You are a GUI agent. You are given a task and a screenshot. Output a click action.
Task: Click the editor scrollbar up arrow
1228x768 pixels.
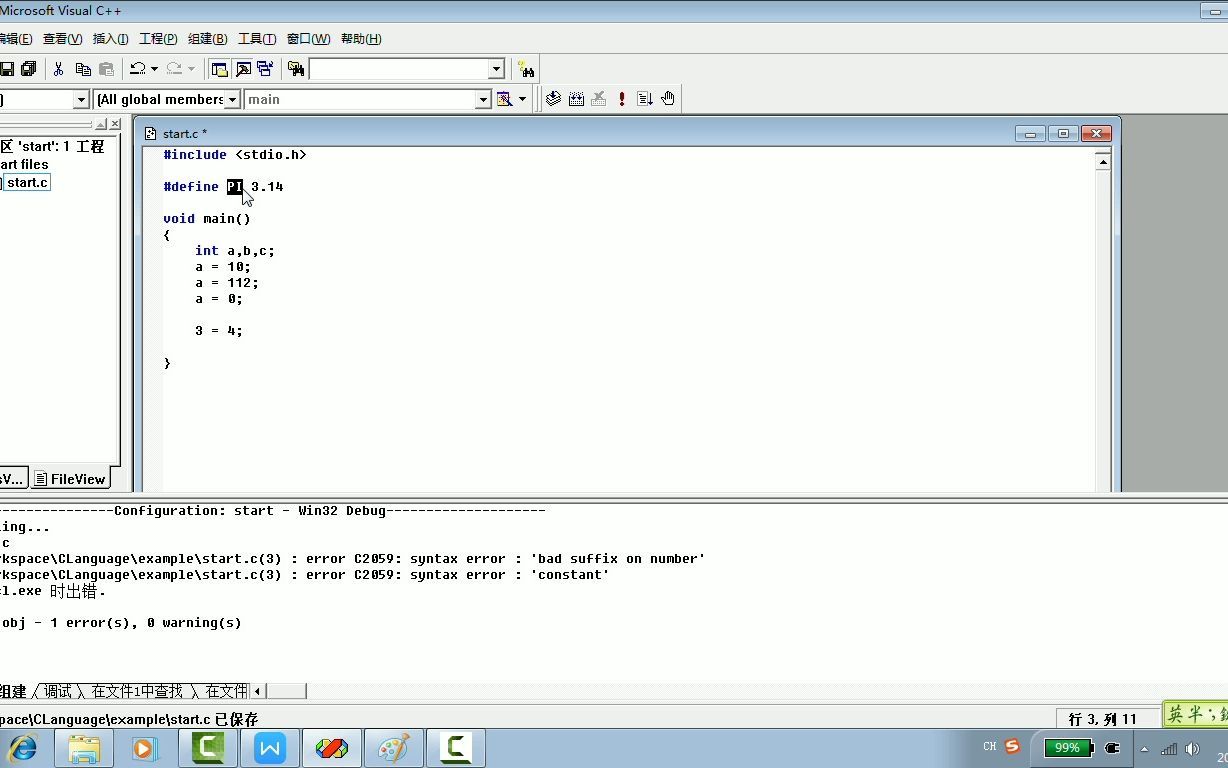click(1103, 161)
